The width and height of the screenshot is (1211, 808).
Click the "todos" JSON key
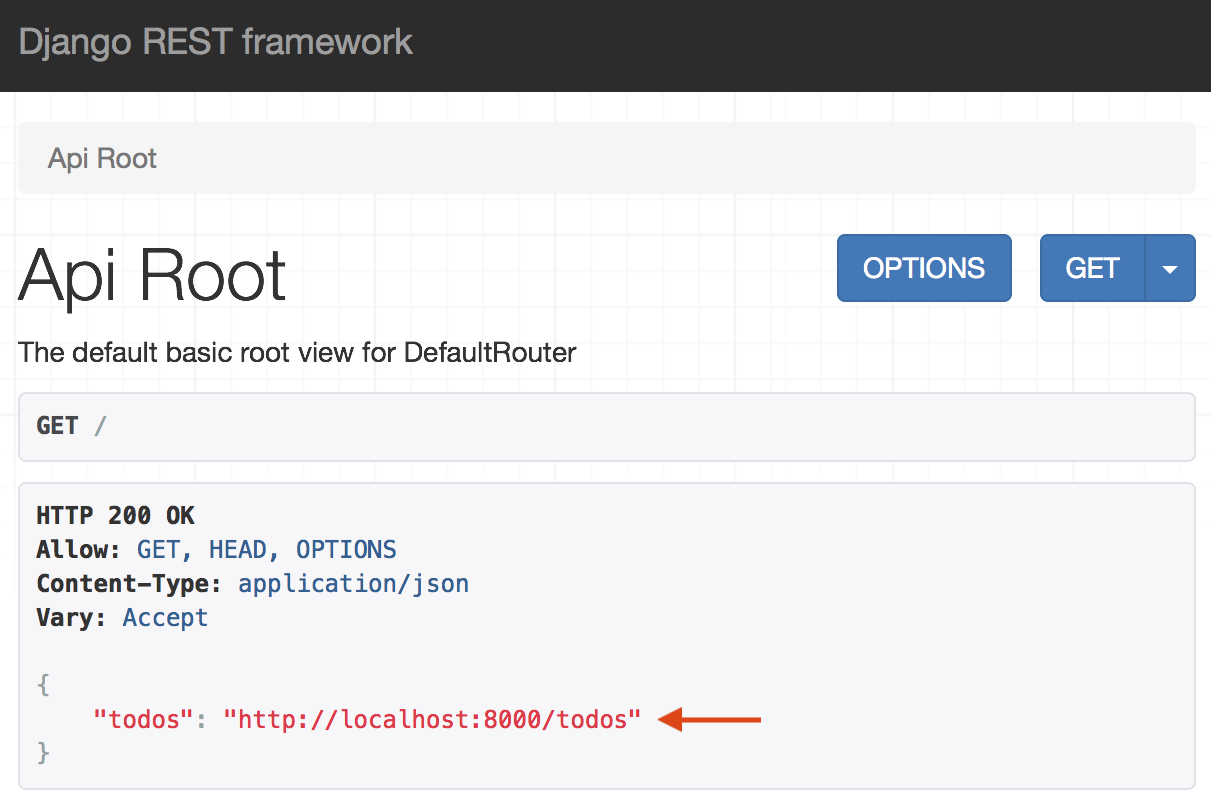tap(141, 719)
